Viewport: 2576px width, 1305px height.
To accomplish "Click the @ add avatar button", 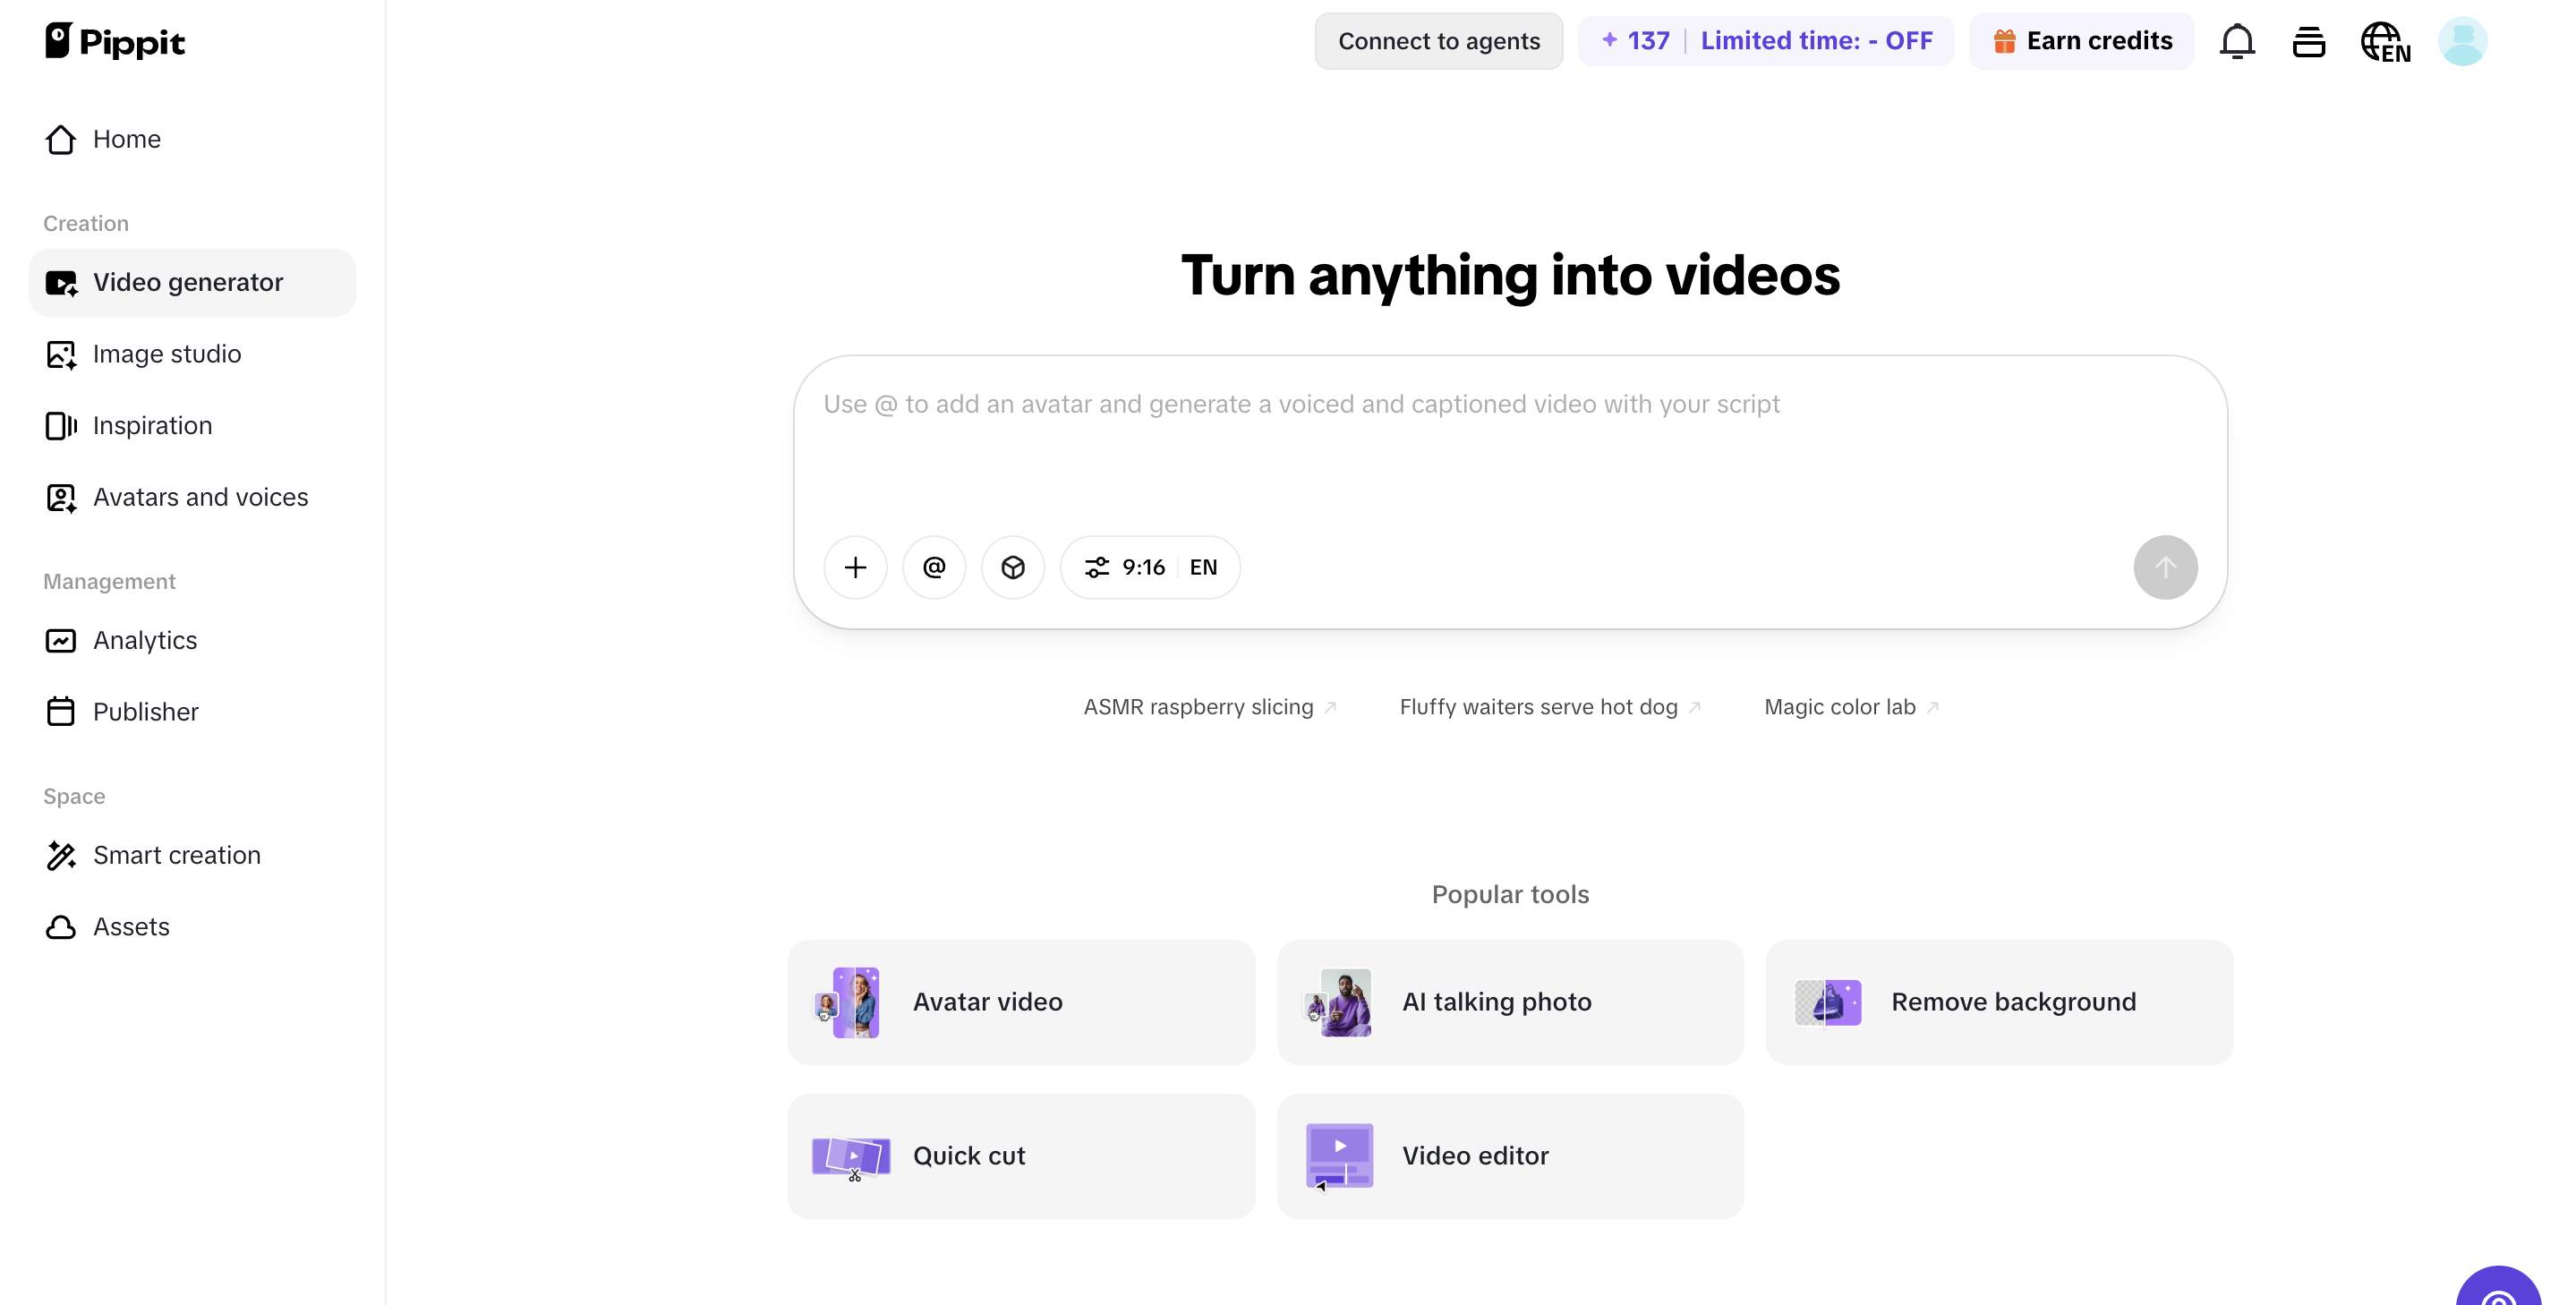I will [x=934, y=568].
